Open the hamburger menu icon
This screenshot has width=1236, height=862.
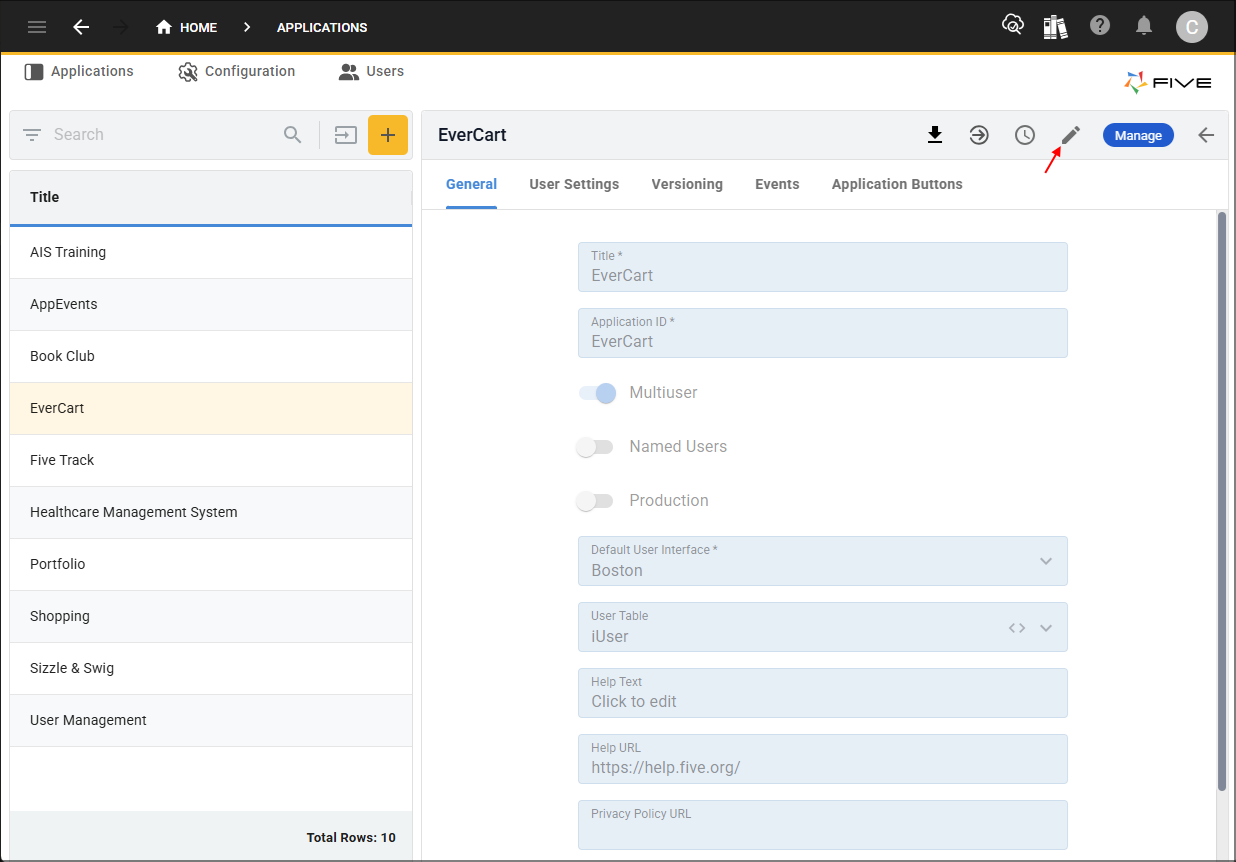point(37,27)
